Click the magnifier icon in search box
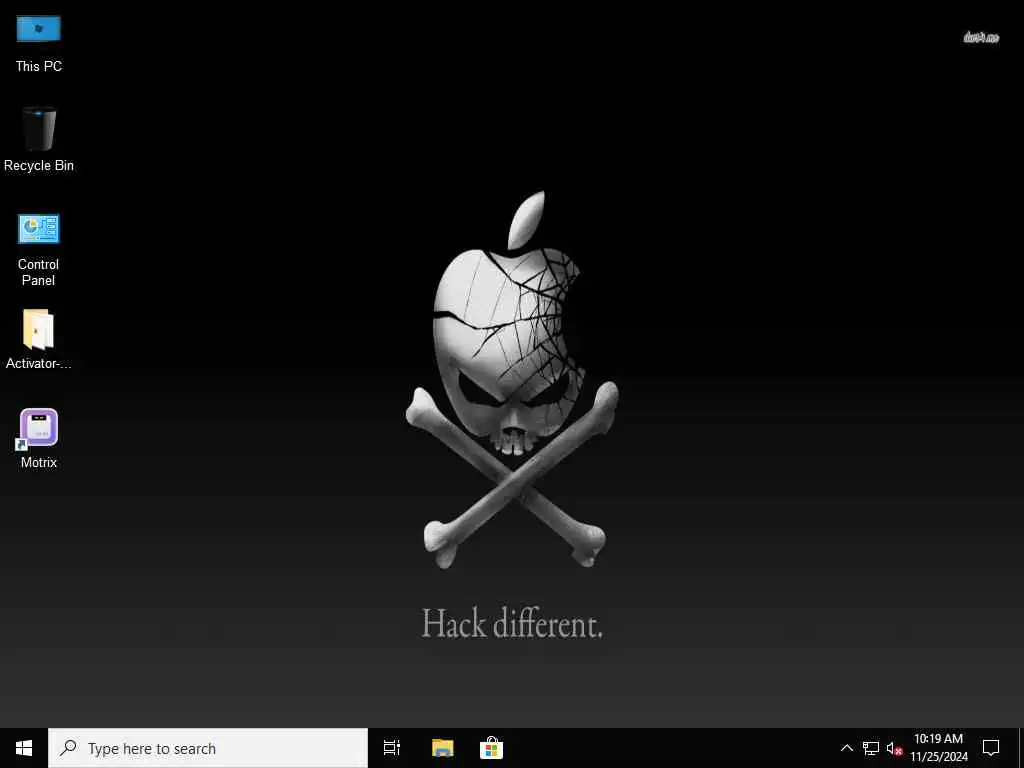This screenshot has width=1024, height=768. (68, 748)
